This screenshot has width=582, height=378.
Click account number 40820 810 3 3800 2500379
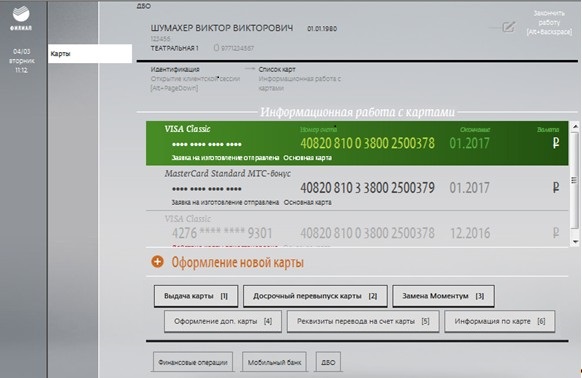coord(367,188)
